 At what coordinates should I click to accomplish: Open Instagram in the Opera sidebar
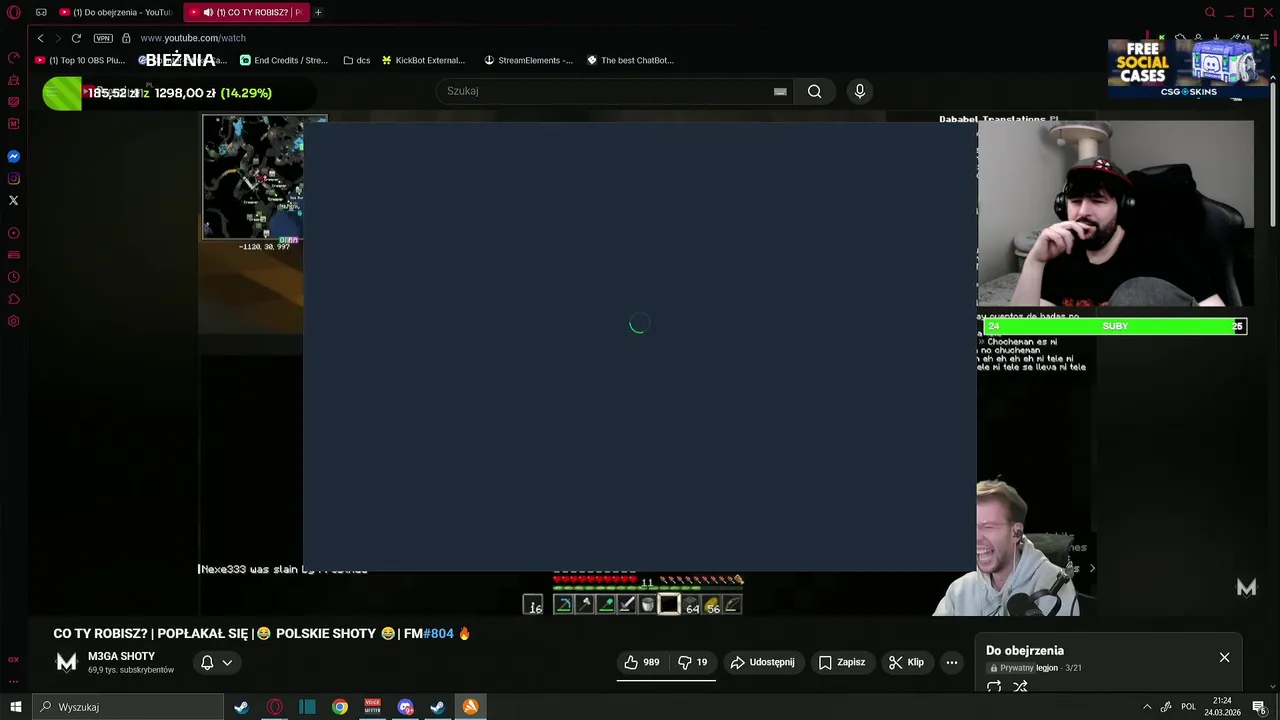pyautogui.click(x=14, y=178)
